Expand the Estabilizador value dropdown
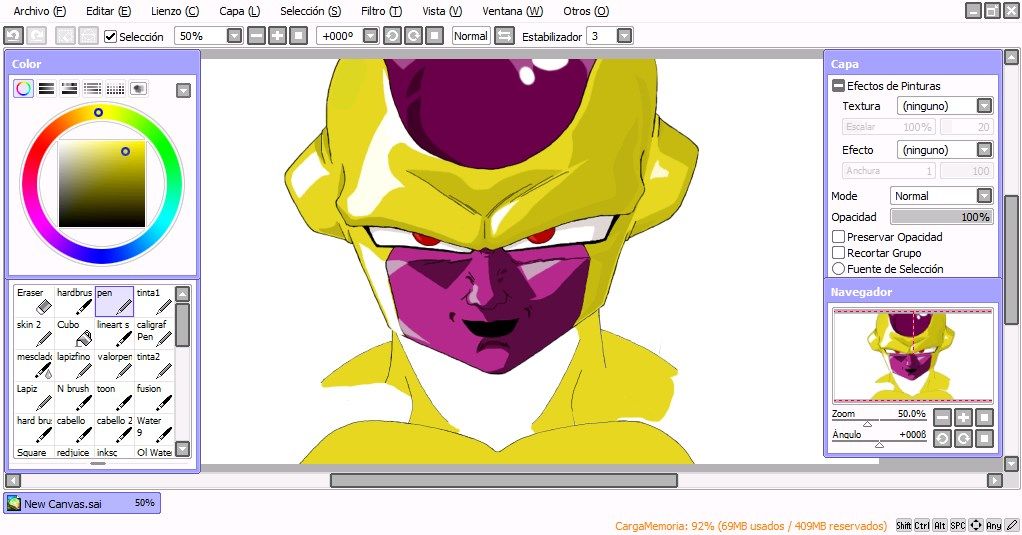The width and height of the screenshot is (1022, 535). [624, 36]
